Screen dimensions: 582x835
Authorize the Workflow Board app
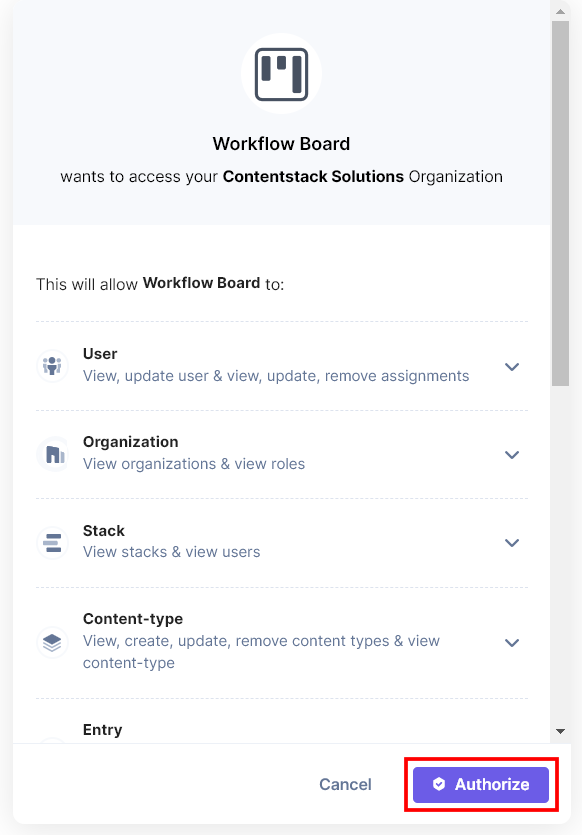[481, 784]
